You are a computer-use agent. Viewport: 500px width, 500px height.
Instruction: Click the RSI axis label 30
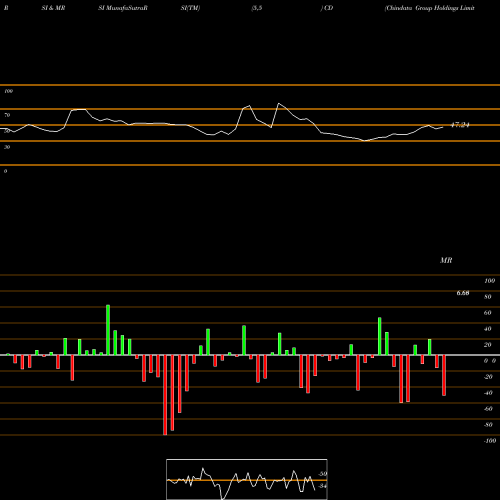click(x=7, y=147)
